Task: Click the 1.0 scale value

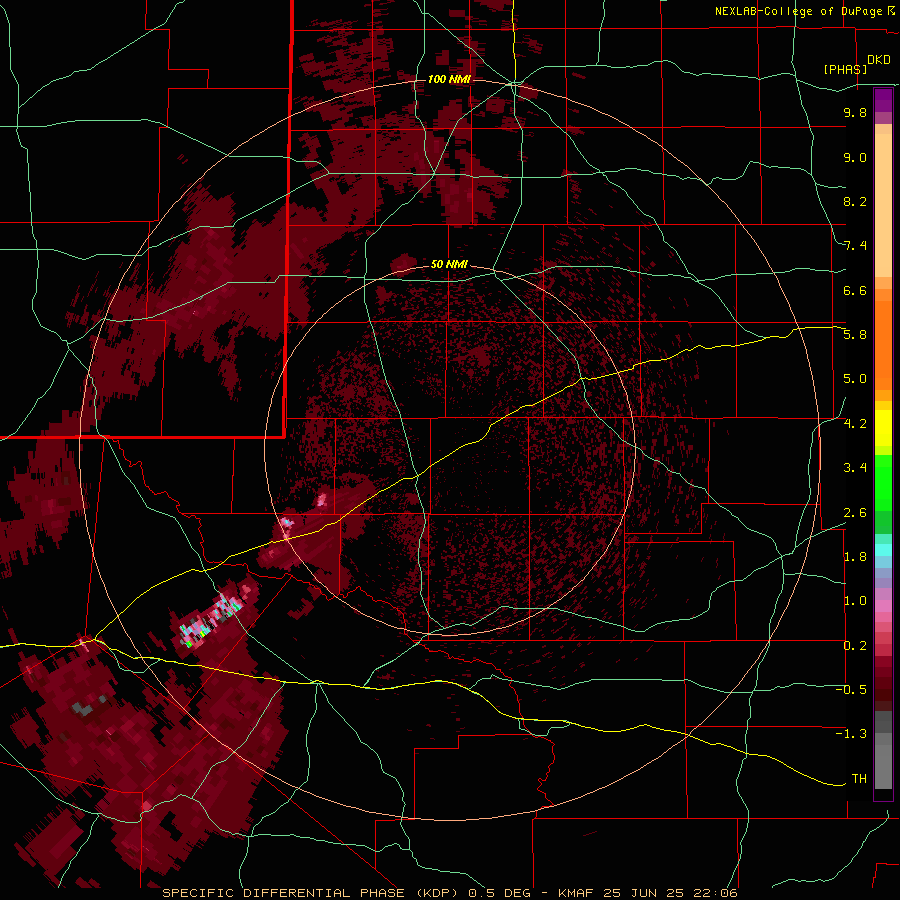Action: click(x=855, y=601)
